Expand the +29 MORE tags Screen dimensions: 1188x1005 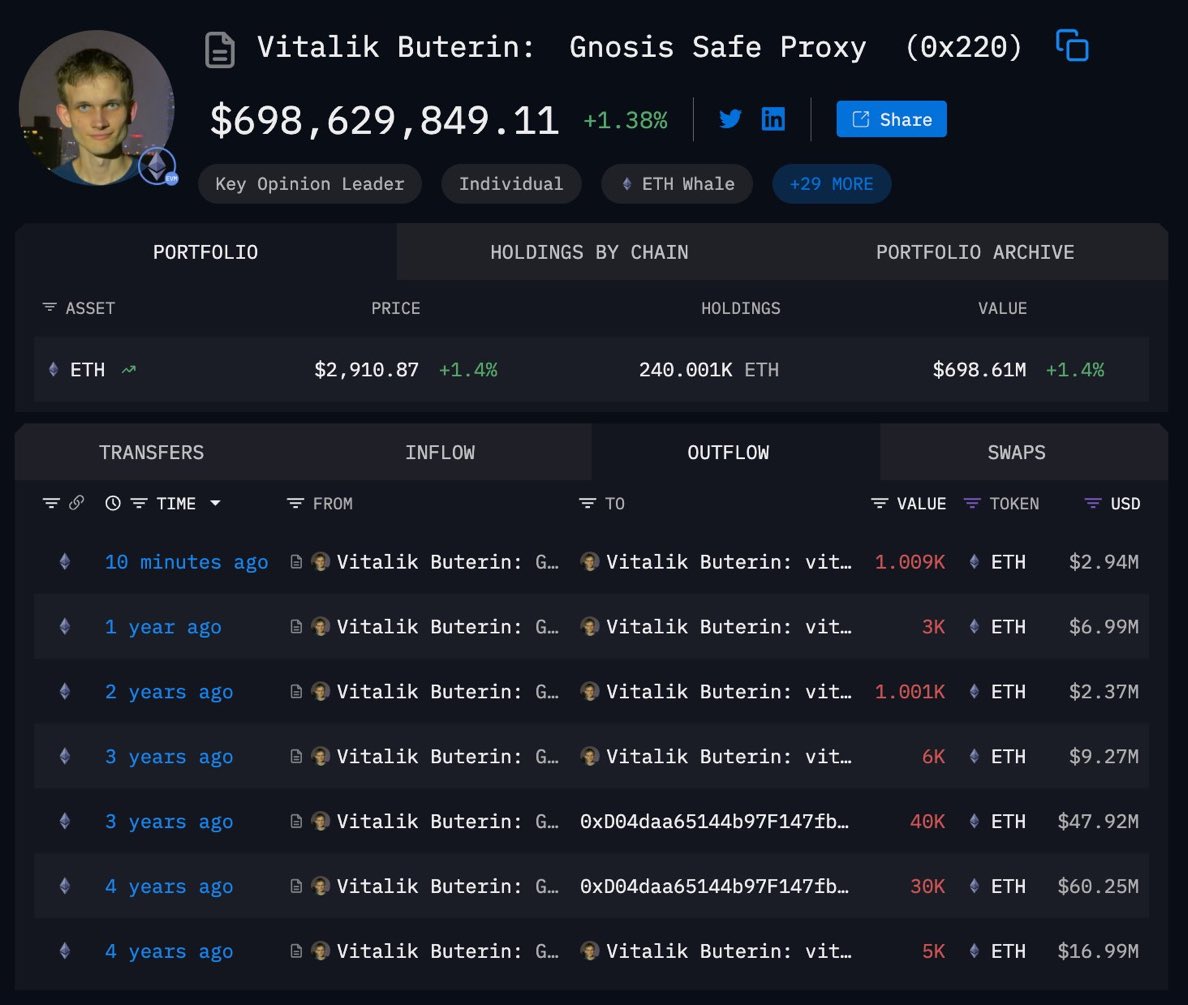(831, 183)
